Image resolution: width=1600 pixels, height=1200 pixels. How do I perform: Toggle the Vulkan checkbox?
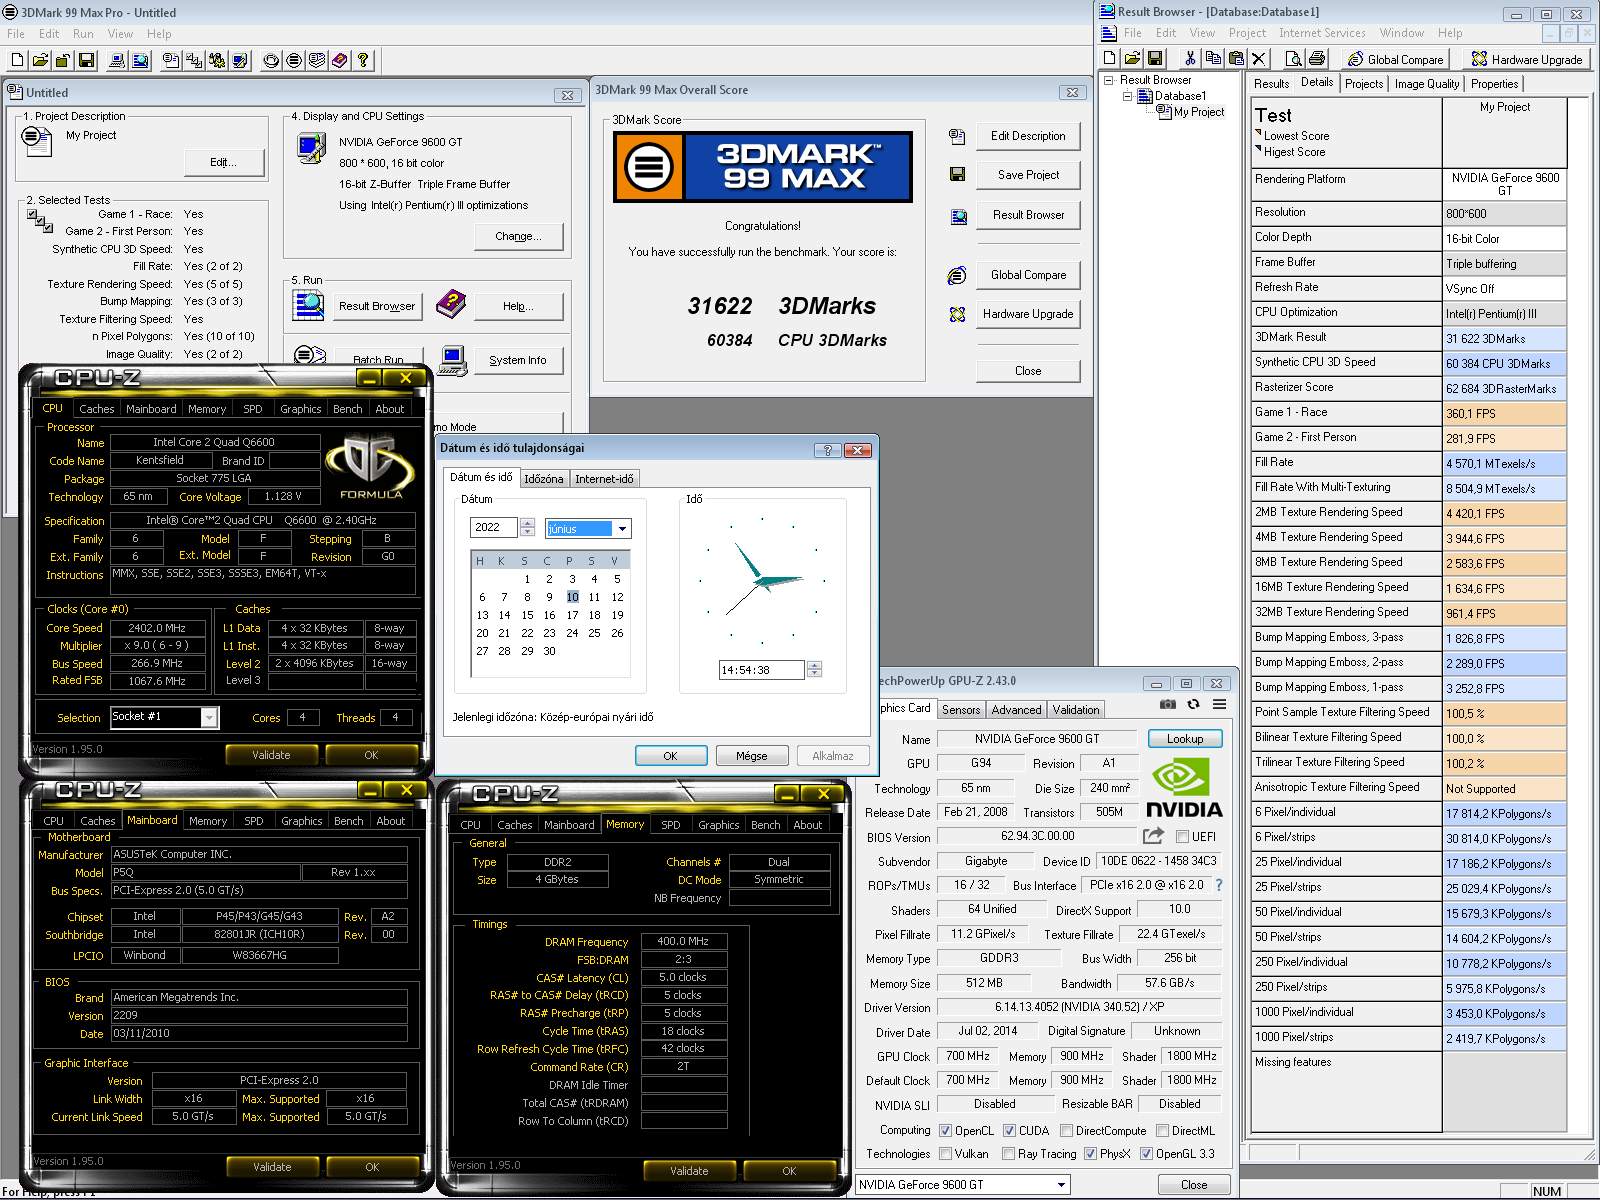[945, 1154]
